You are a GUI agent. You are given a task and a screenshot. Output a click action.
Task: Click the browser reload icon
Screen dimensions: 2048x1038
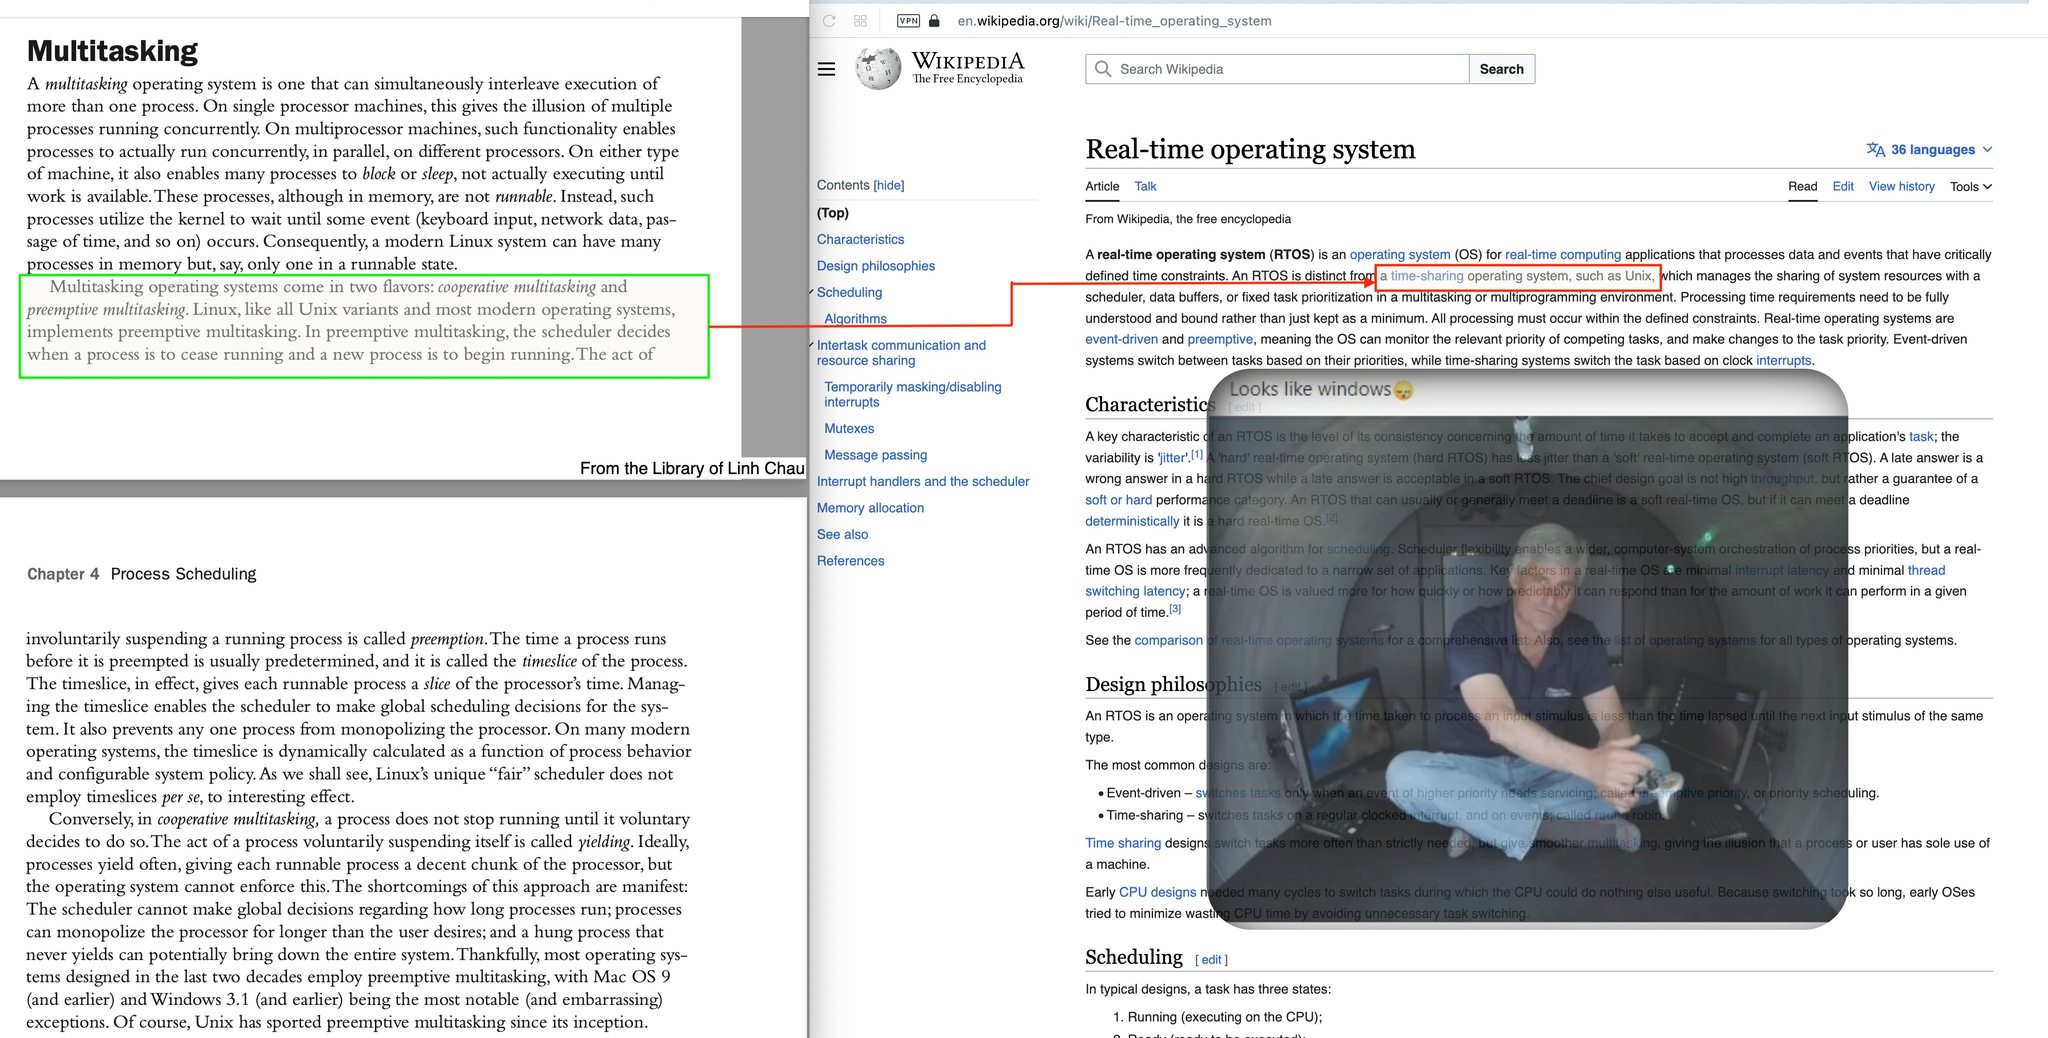(829, 20)
